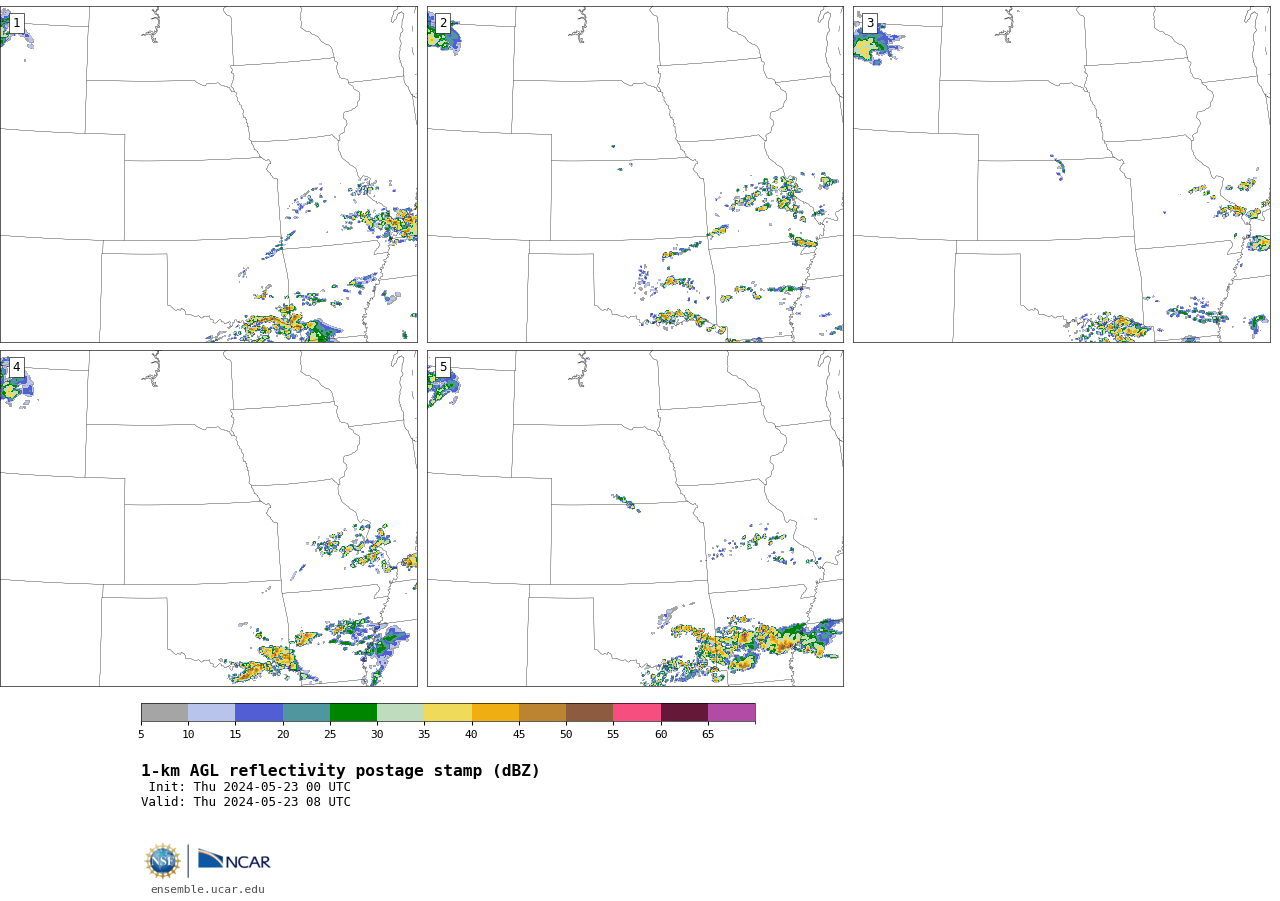Select the orange 40-45 dBZ swatch

[495, 713]
